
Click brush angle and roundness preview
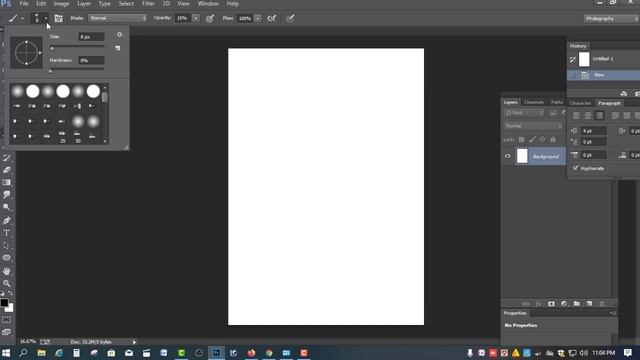pyautogui.click(x=26, y=53)
